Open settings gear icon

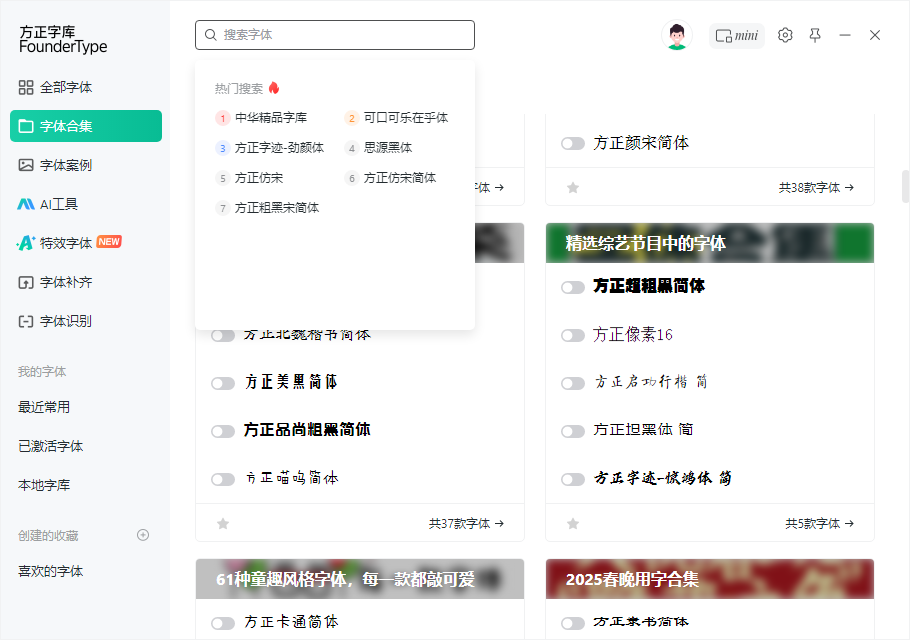coord(785,35)
